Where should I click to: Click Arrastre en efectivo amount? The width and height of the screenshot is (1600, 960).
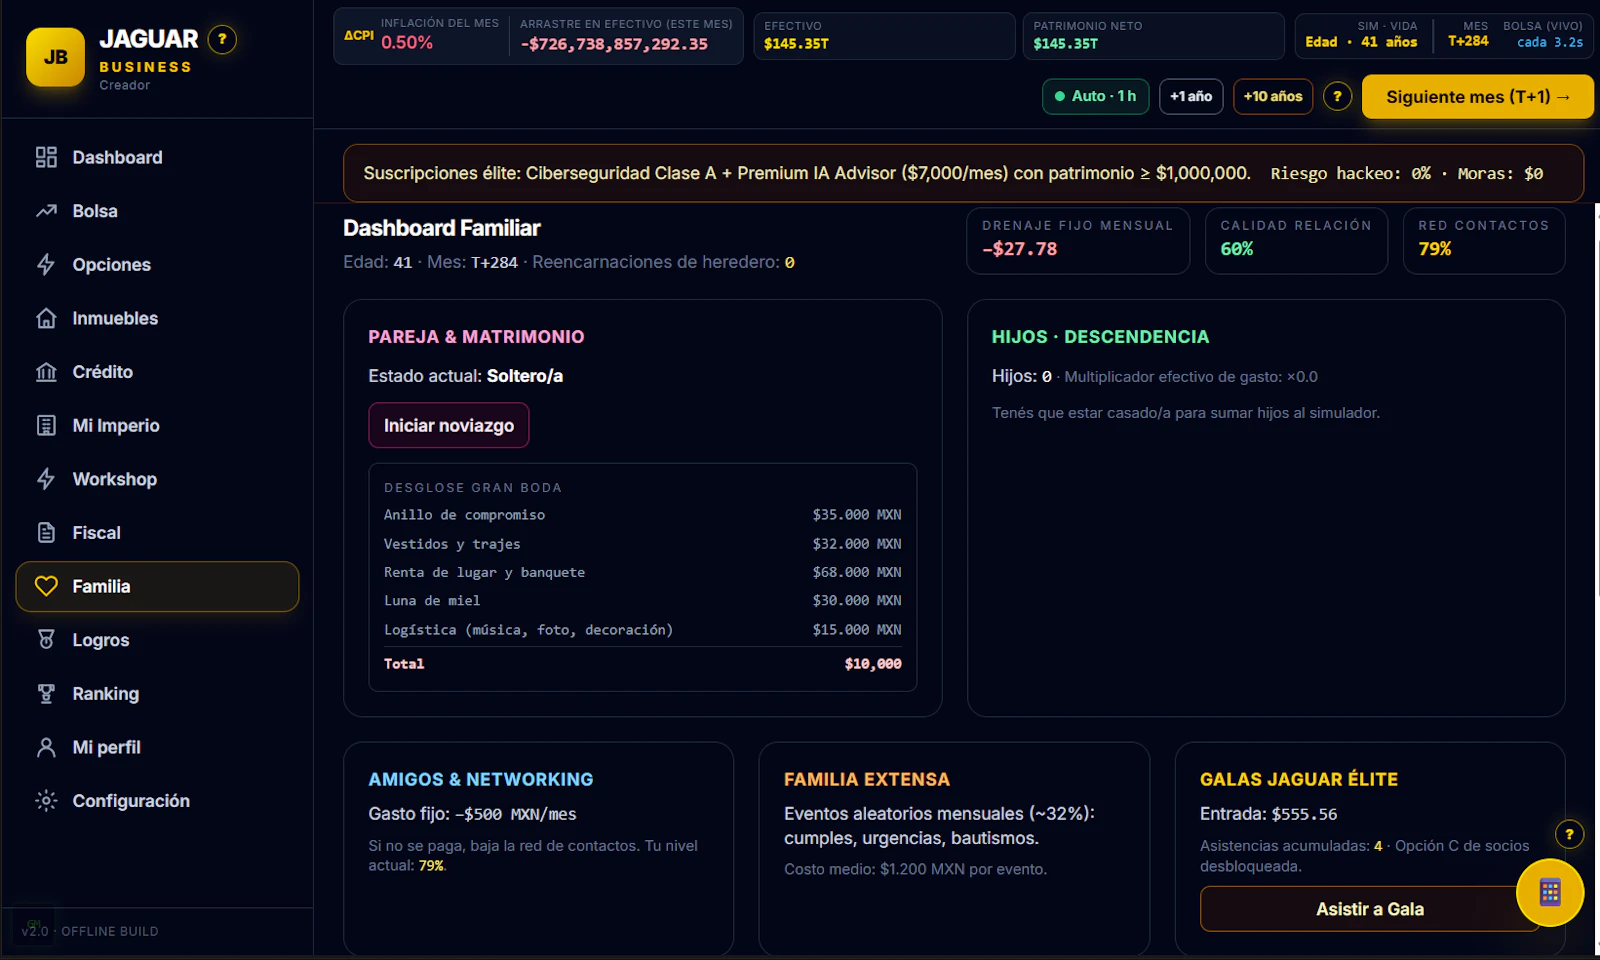614,44
